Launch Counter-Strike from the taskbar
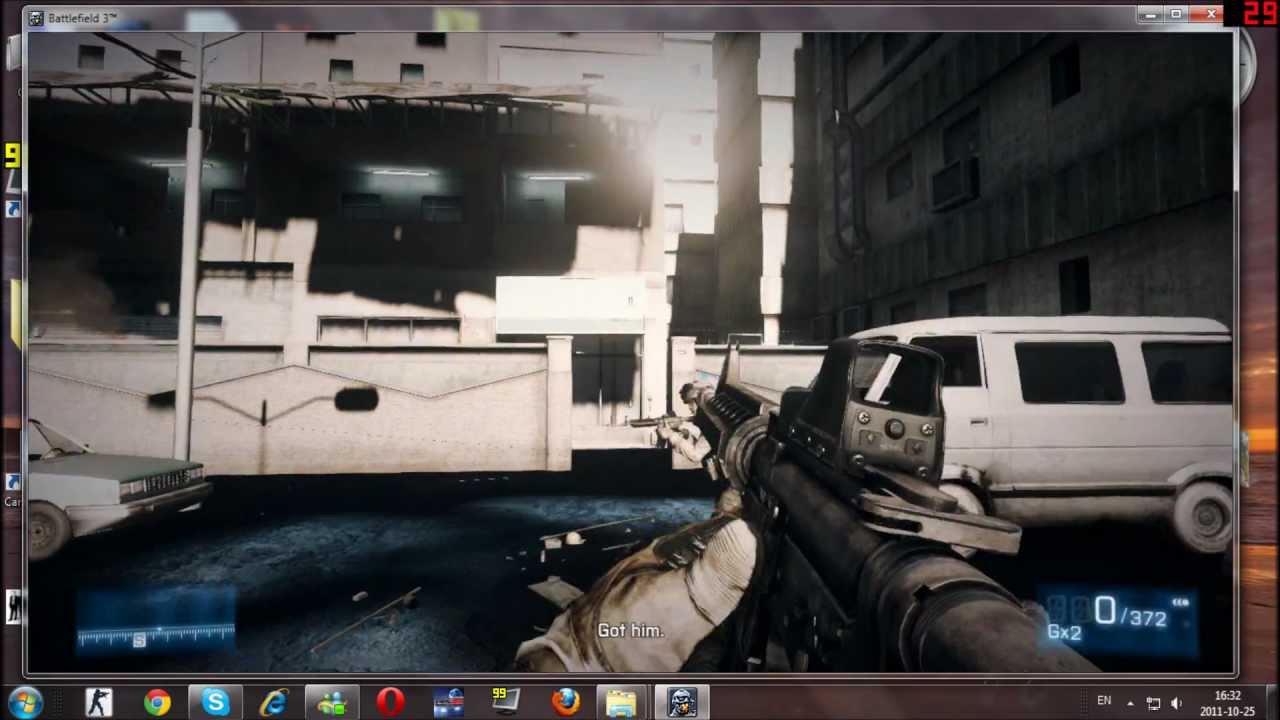 [x=99, y=702]
